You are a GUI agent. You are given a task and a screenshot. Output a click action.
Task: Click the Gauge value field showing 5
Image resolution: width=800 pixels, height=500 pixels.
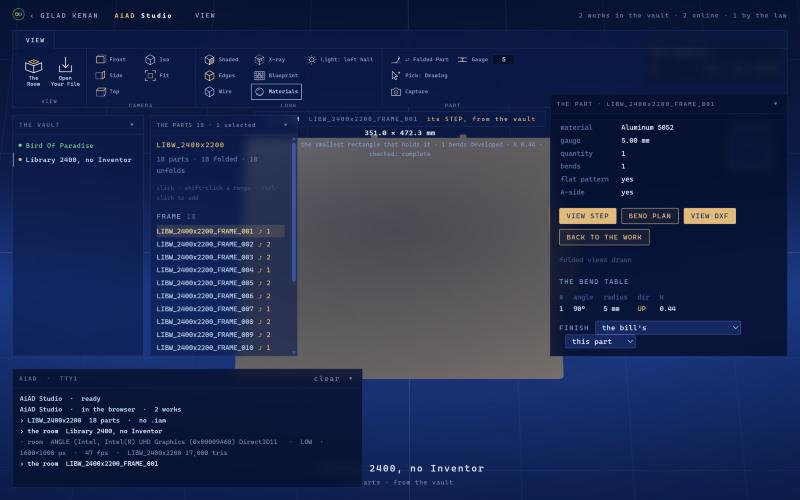(503, 60)
